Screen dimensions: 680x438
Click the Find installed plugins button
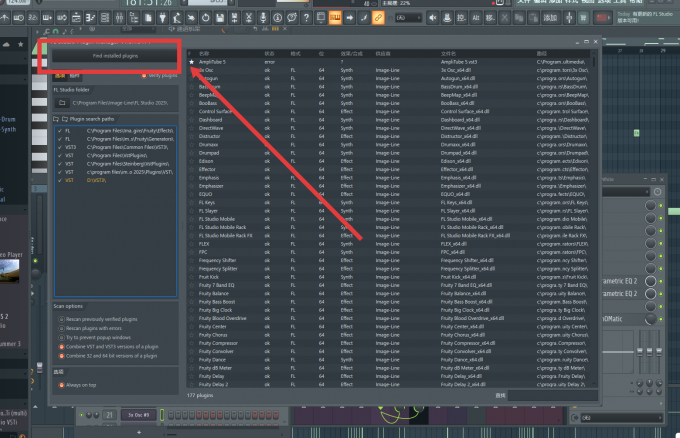click(115, 56)
